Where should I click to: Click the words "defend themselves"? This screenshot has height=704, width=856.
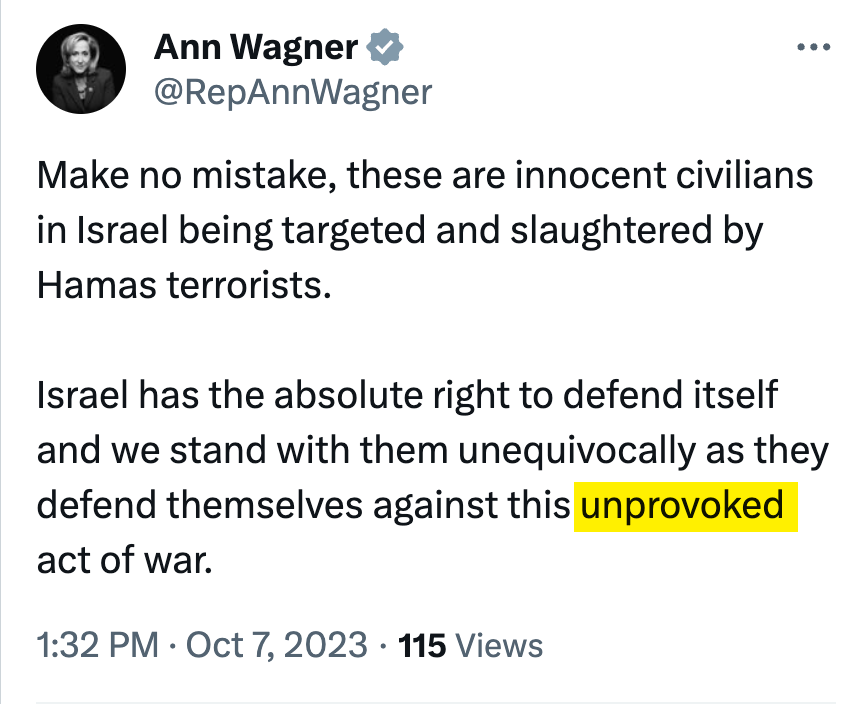pyautogui.click(x=199, y=505)
